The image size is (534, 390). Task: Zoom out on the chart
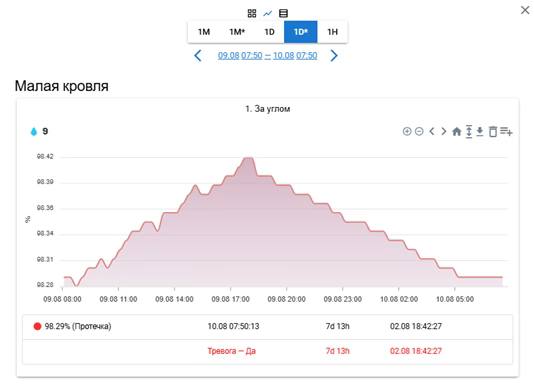tap(419, 131)
